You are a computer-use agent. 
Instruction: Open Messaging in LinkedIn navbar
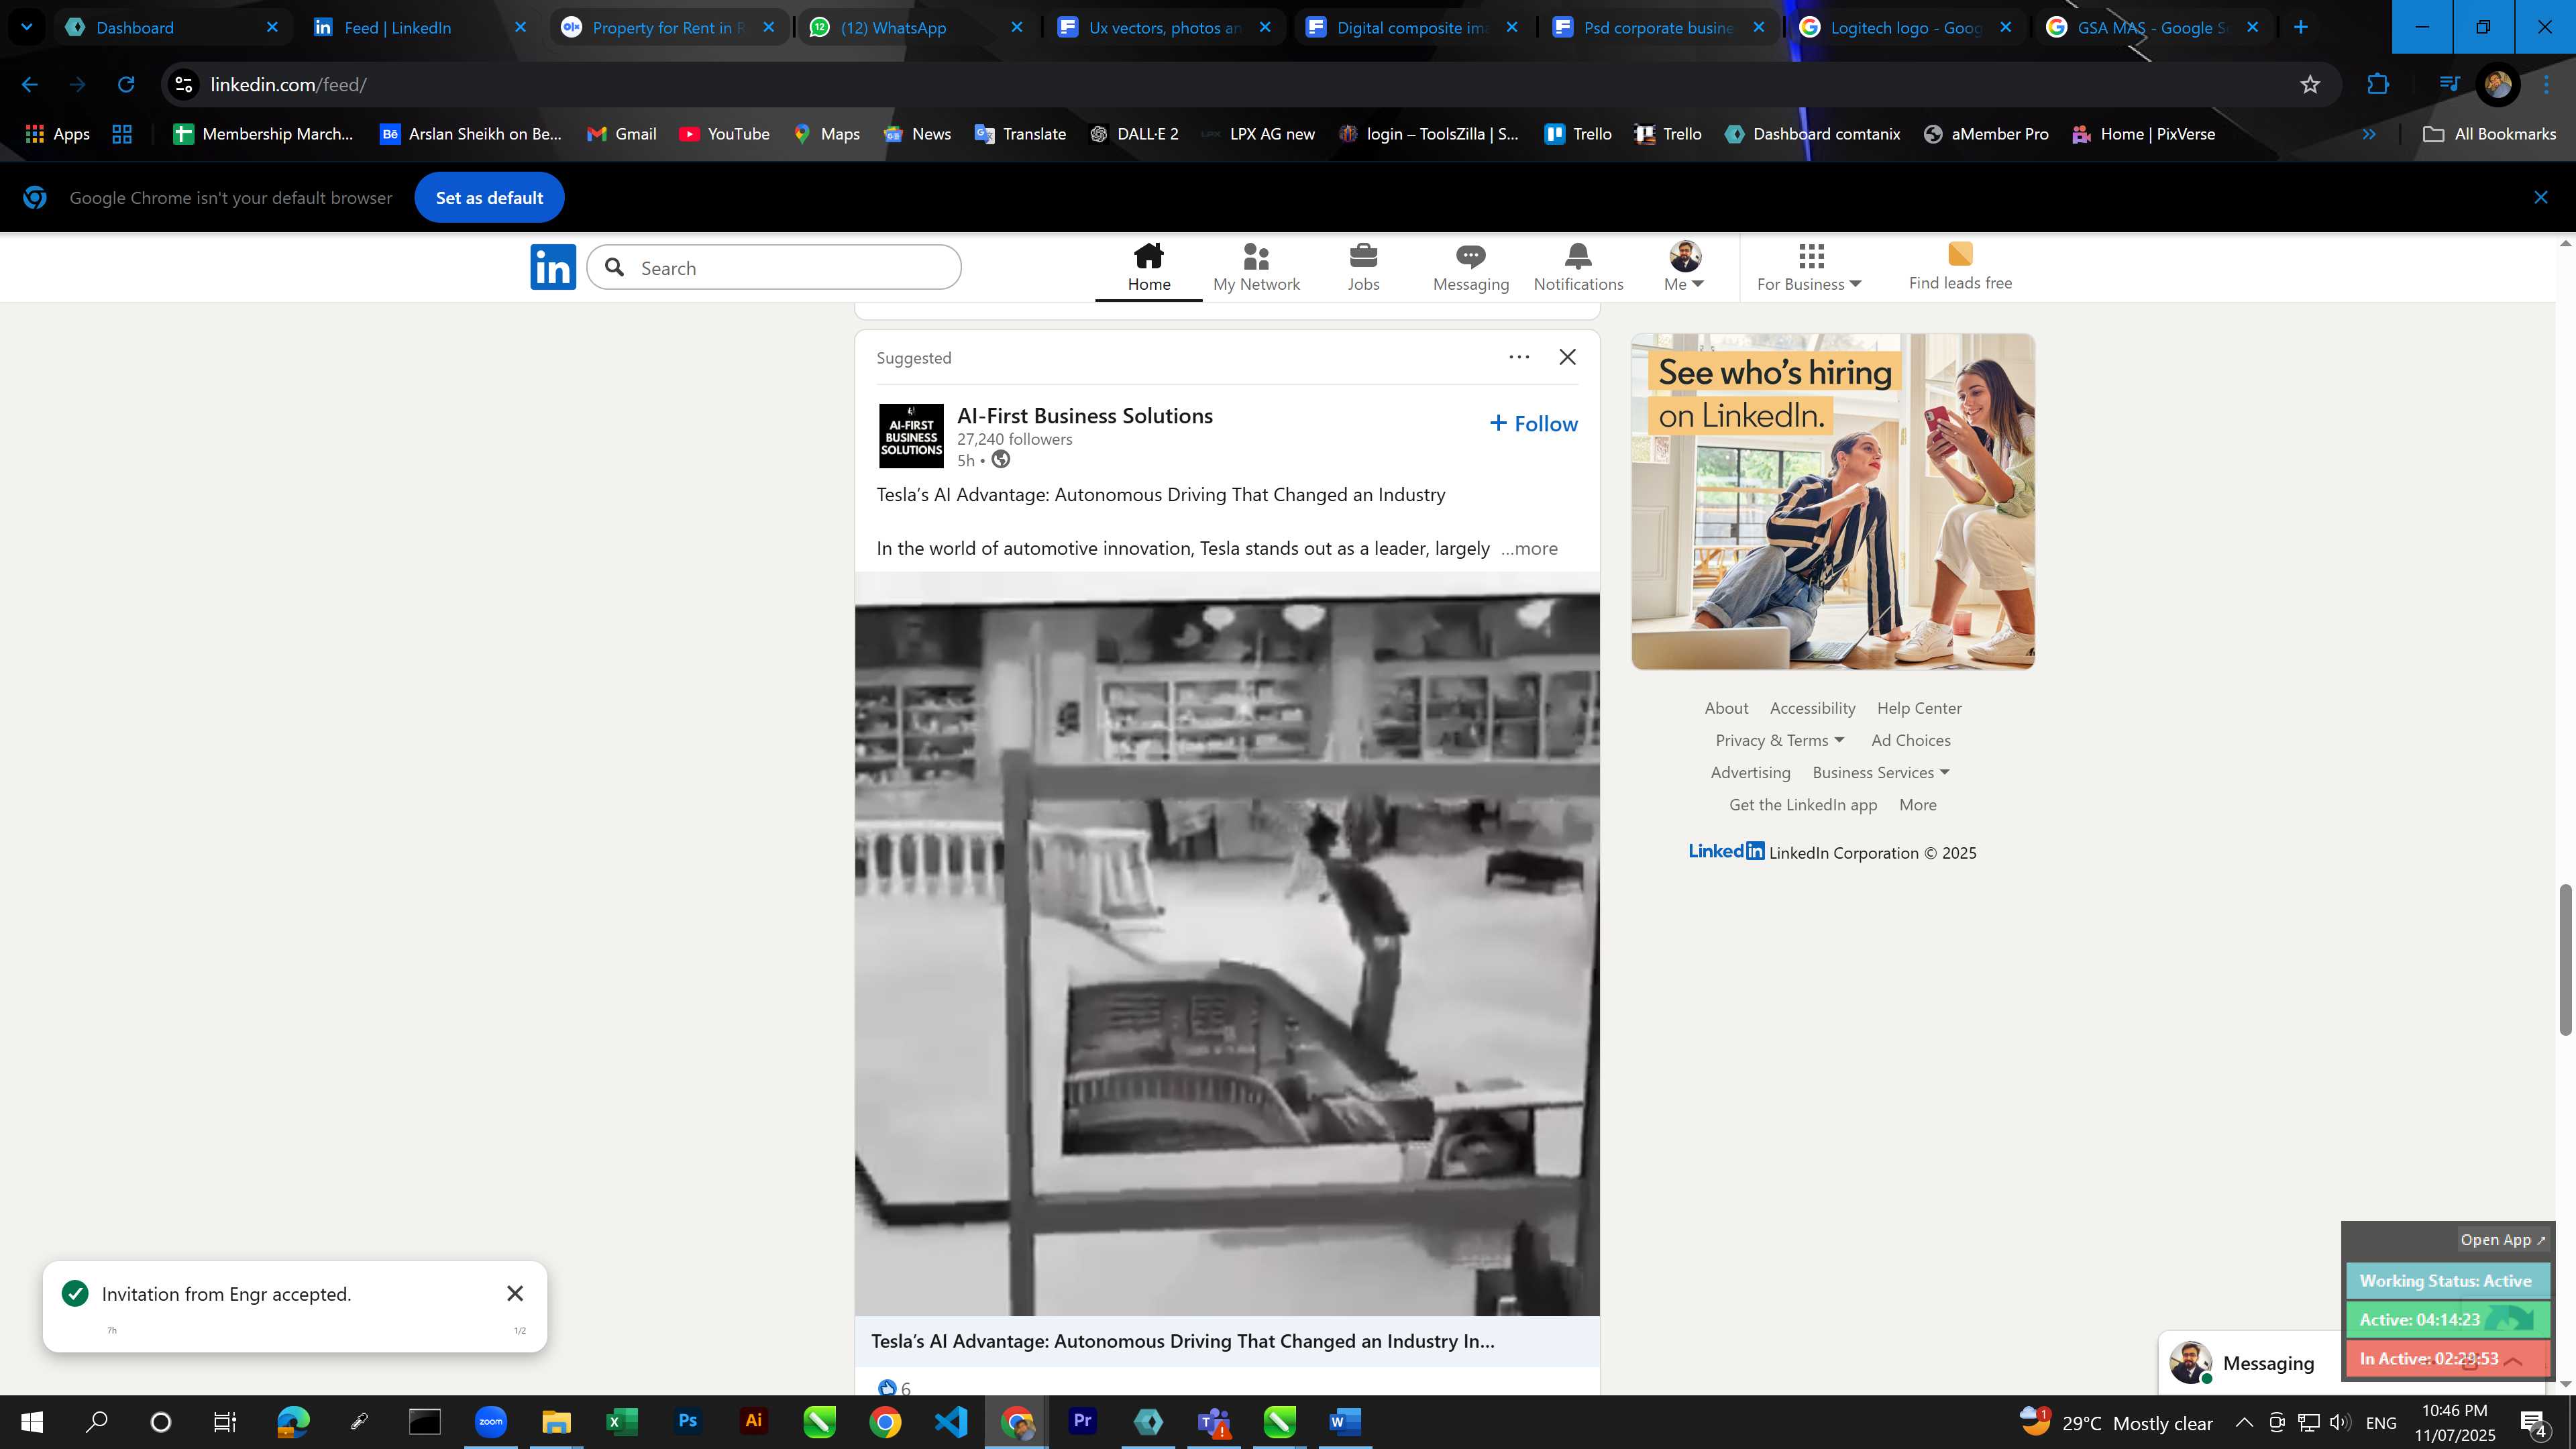(1470, 268)
